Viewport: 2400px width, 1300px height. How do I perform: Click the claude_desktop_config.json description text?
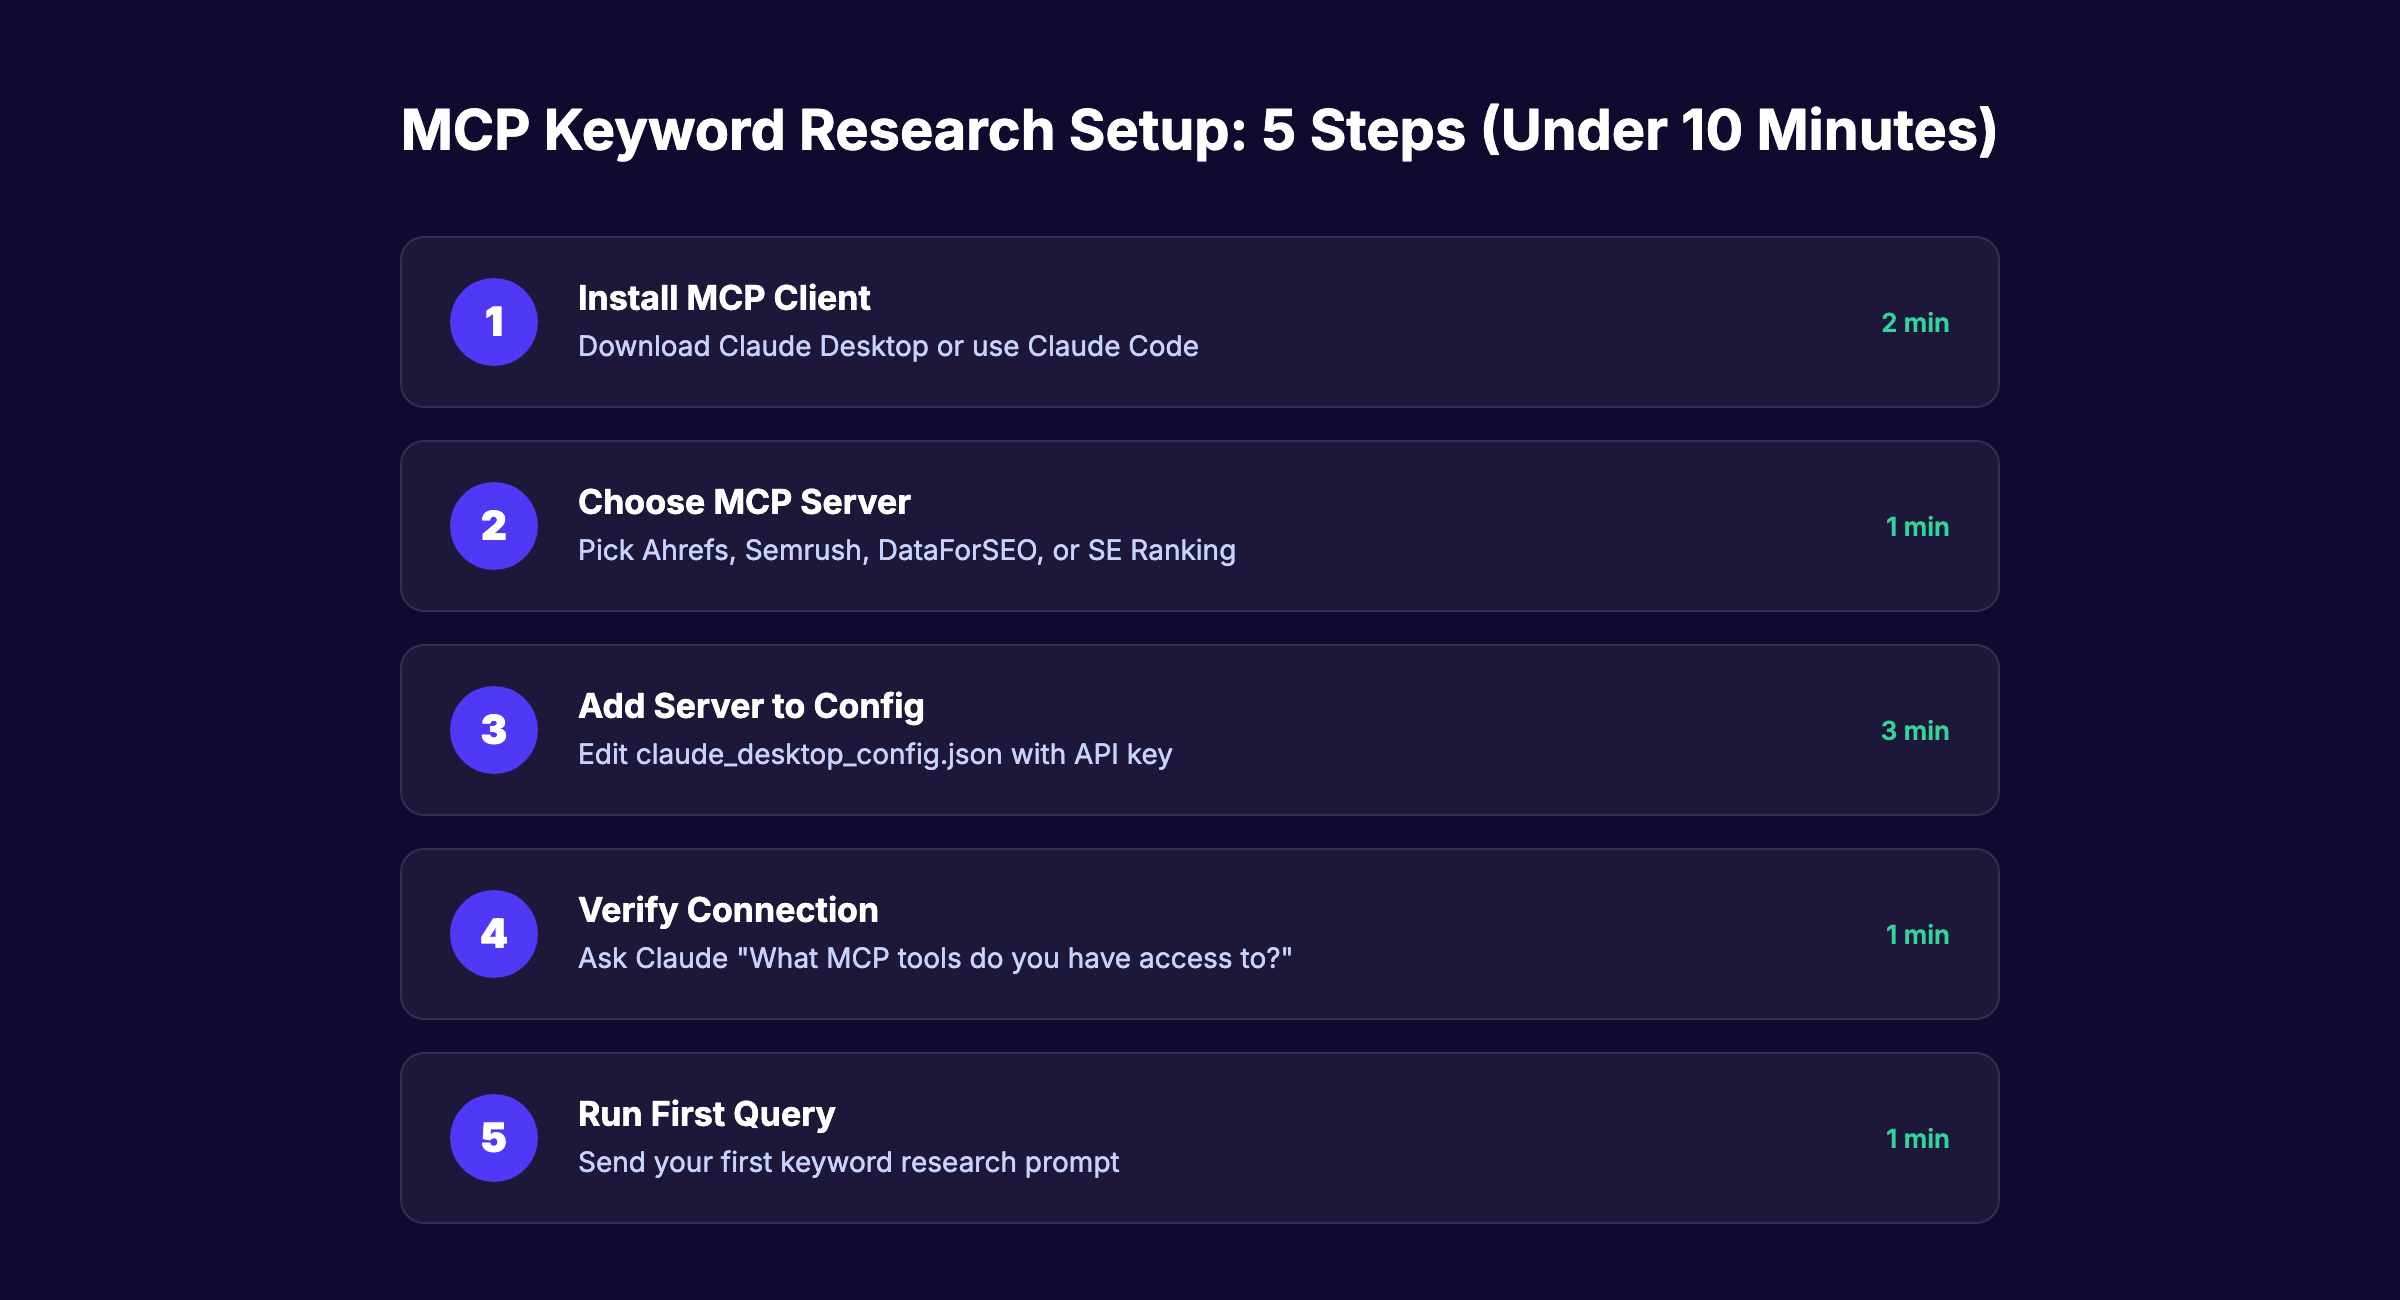[876, 755]
